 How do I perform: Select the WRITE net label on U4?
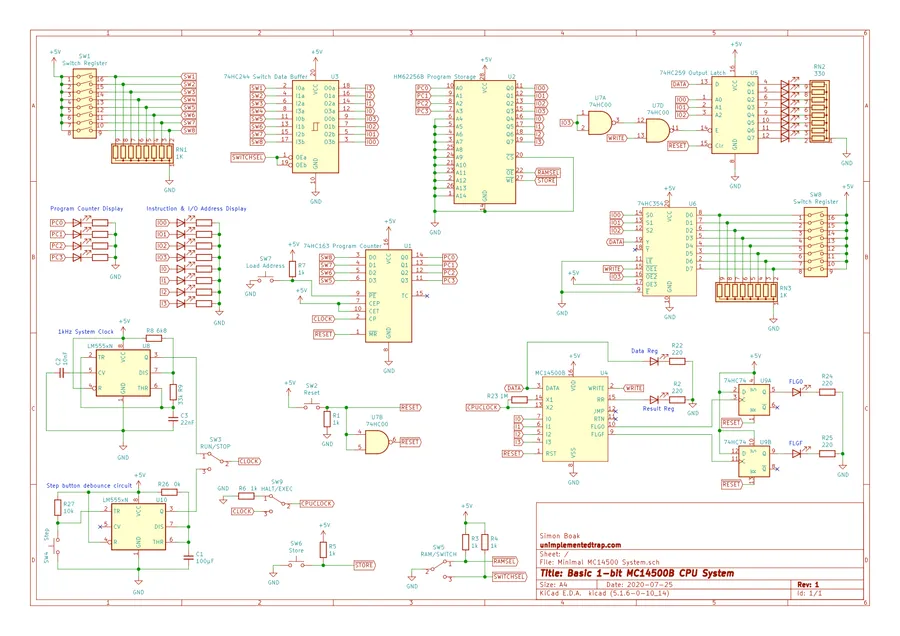click(x=632, y=387)
